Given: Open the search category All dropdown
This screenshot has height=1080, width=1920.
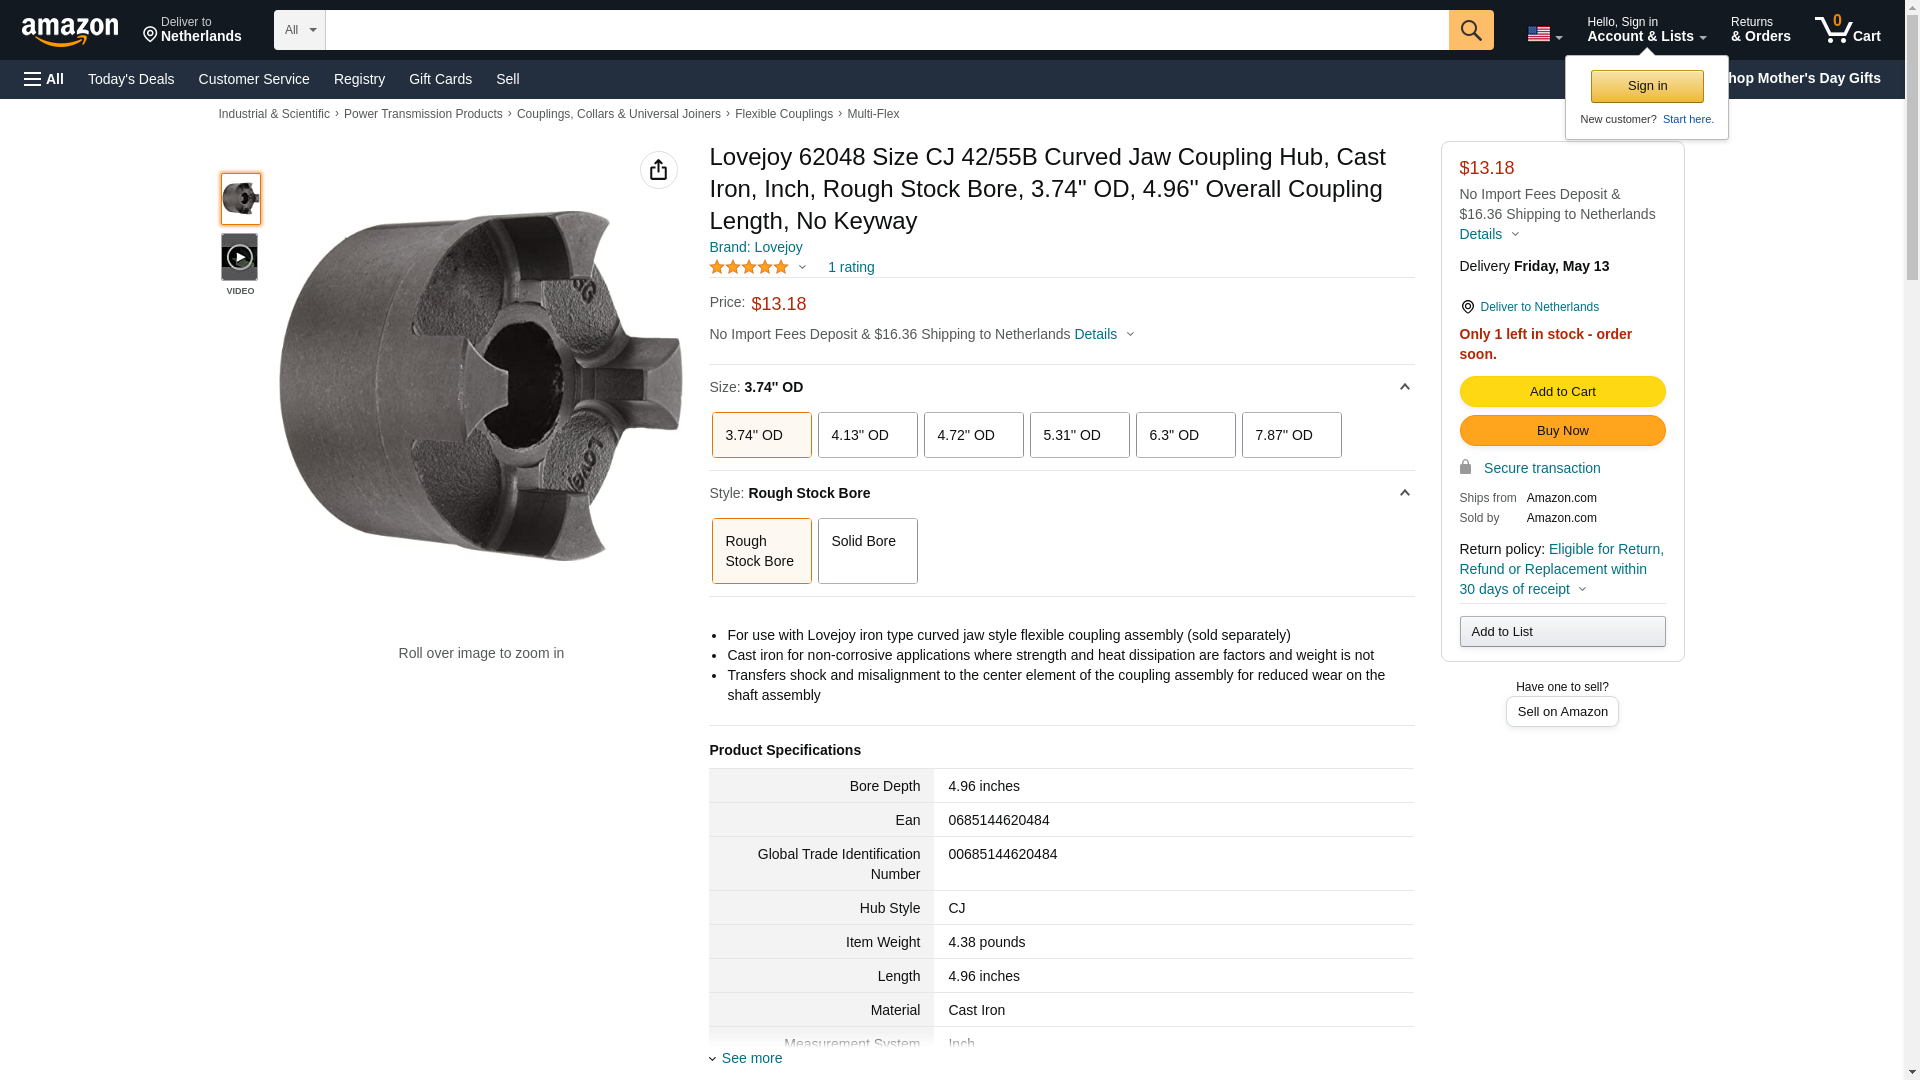Looking at the screenshot, I should click(299, 30).
